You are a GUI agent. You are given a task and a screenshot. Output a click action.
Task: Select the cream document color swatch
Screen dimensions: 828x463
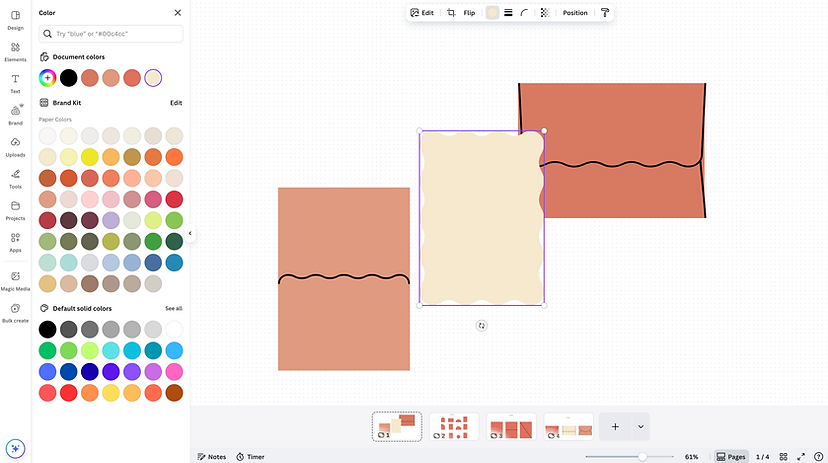point(153,78)
